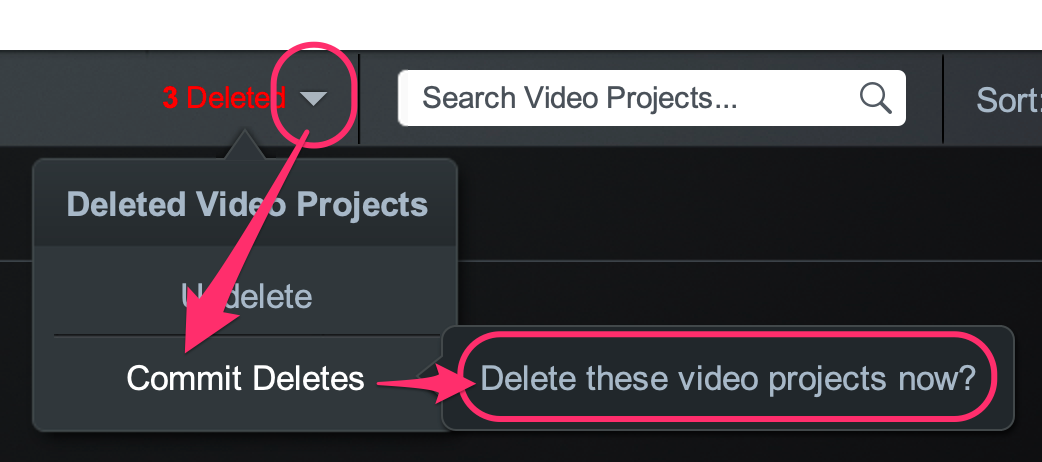The width and height of the screenshot is (1042, 462).
Task: Place cursor in the video projects search box
Action: [x=630, y=98]
